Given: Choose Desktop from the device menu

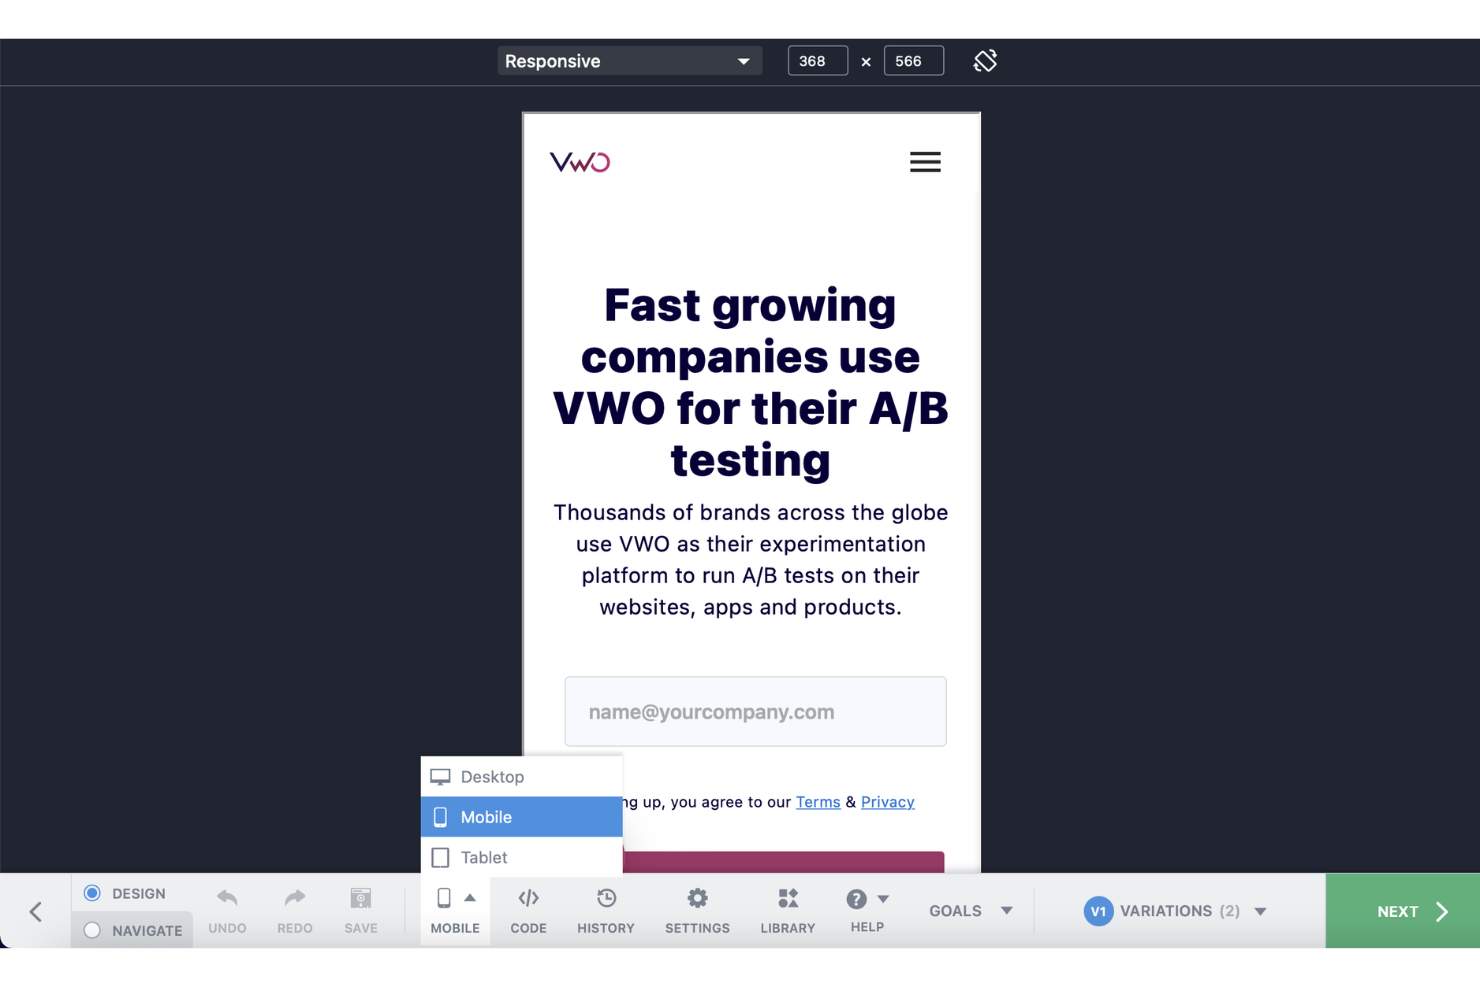Looking at the screenshot, I should [522, 777].
